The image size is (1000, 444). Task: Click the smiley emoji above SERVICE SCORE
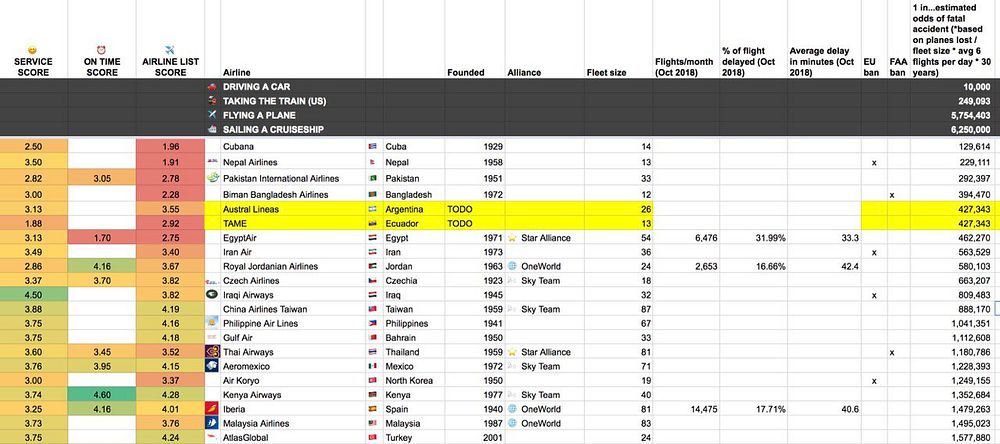click(x=33, y=50)
